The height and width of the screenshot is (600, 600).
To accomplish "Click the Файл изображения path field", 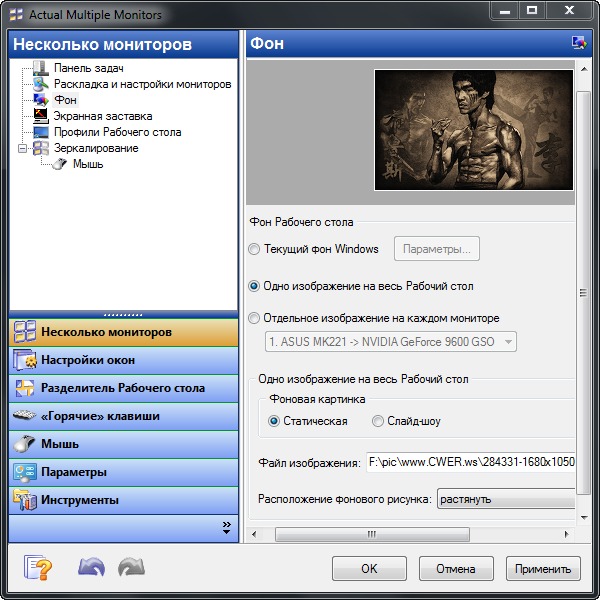I will (470, 463).
